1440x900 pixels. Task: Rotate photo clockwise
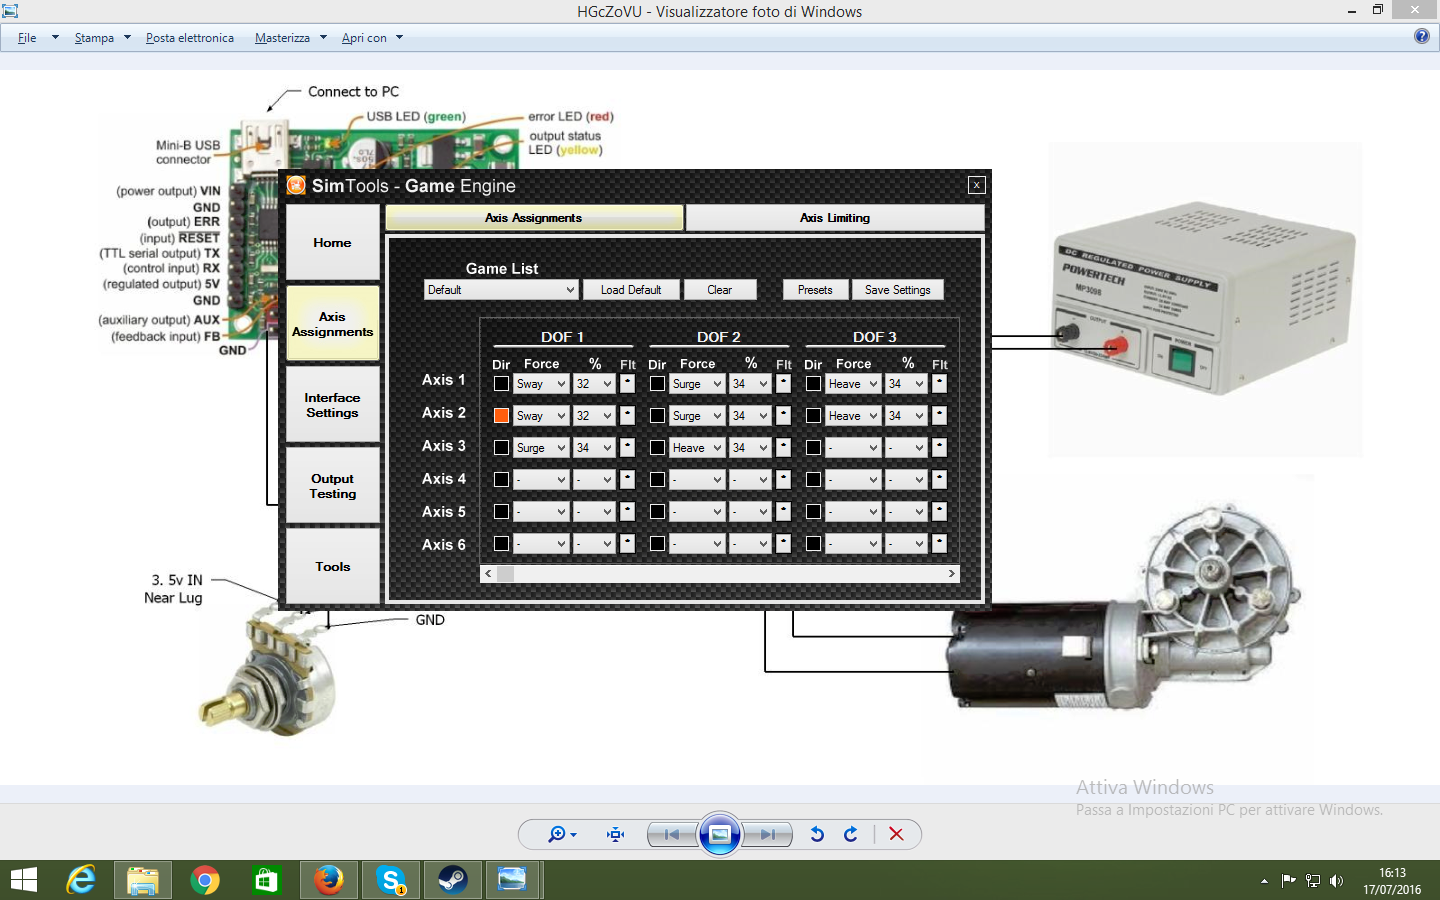[x=851, y=834]
